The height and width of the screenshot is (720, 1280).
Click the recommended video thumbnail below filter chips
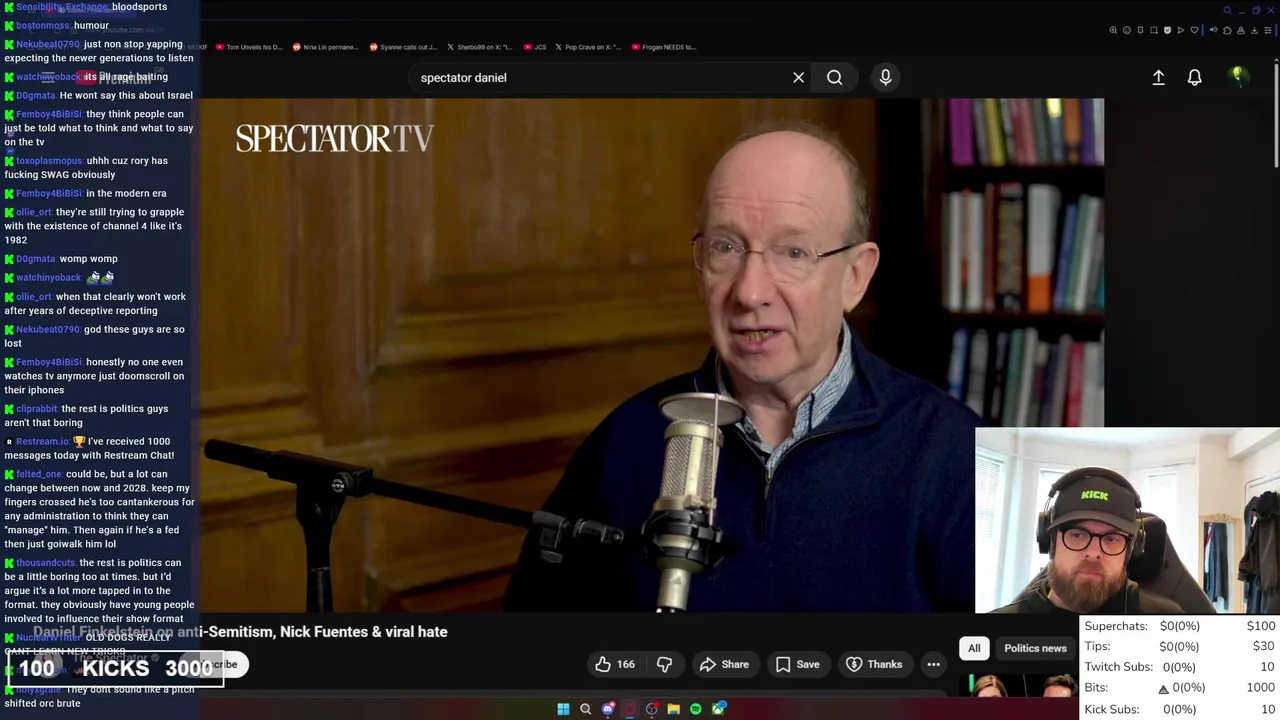(1020, 686)
